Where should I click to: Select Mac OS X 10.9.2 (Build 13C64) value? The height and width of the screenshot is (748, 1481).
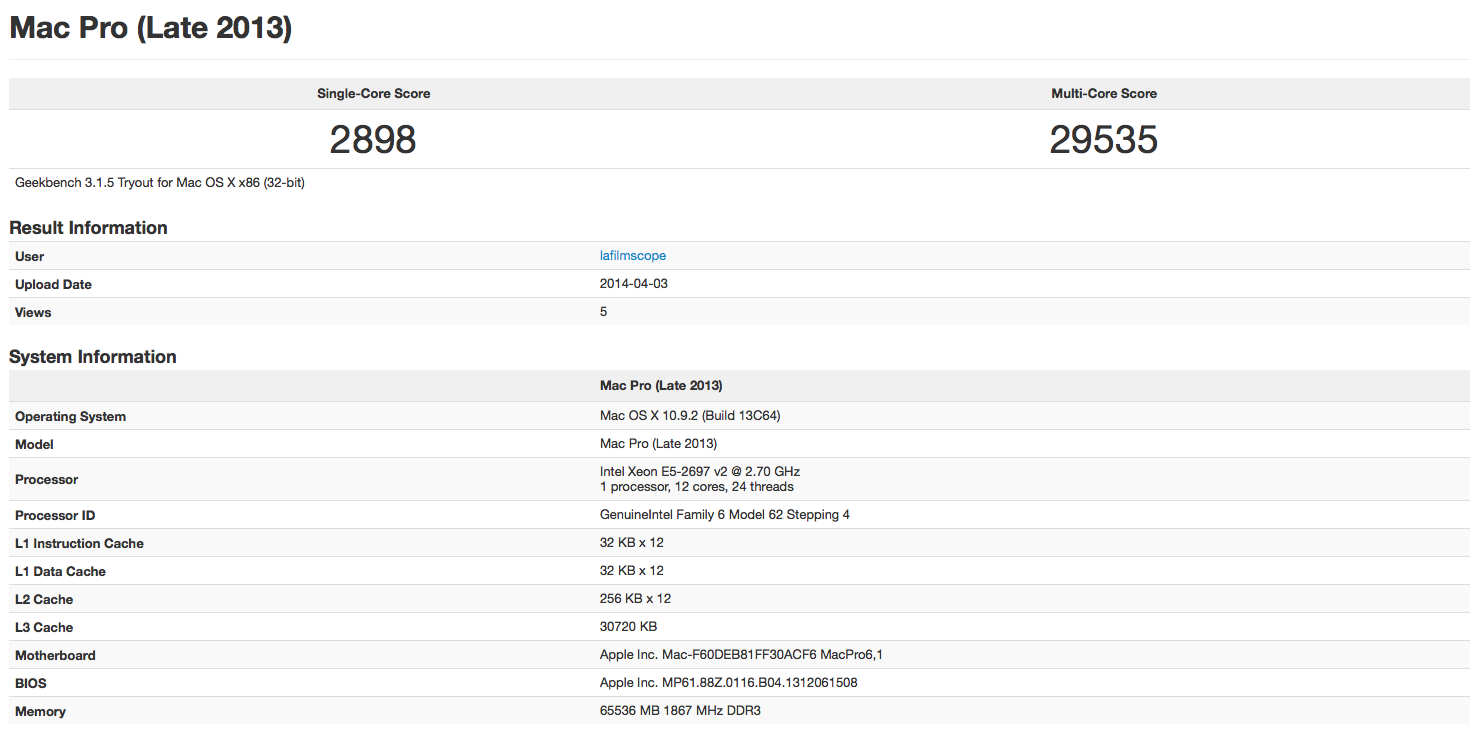point(690,416)
